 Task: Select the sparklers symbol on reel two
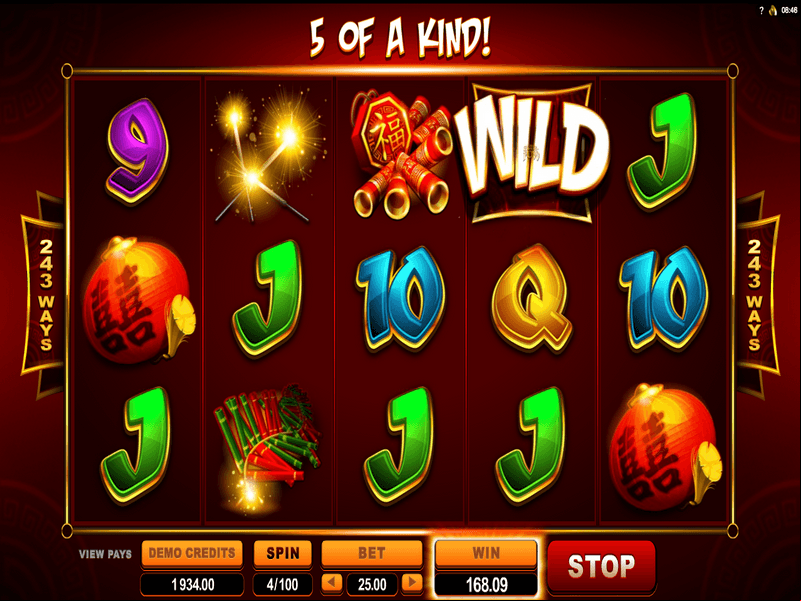(x=267, y=154)
